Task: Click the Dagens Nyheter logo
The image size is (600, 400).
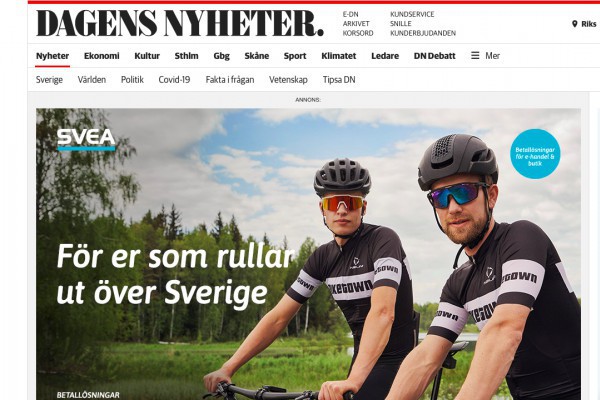Action: tap(180, 24)
